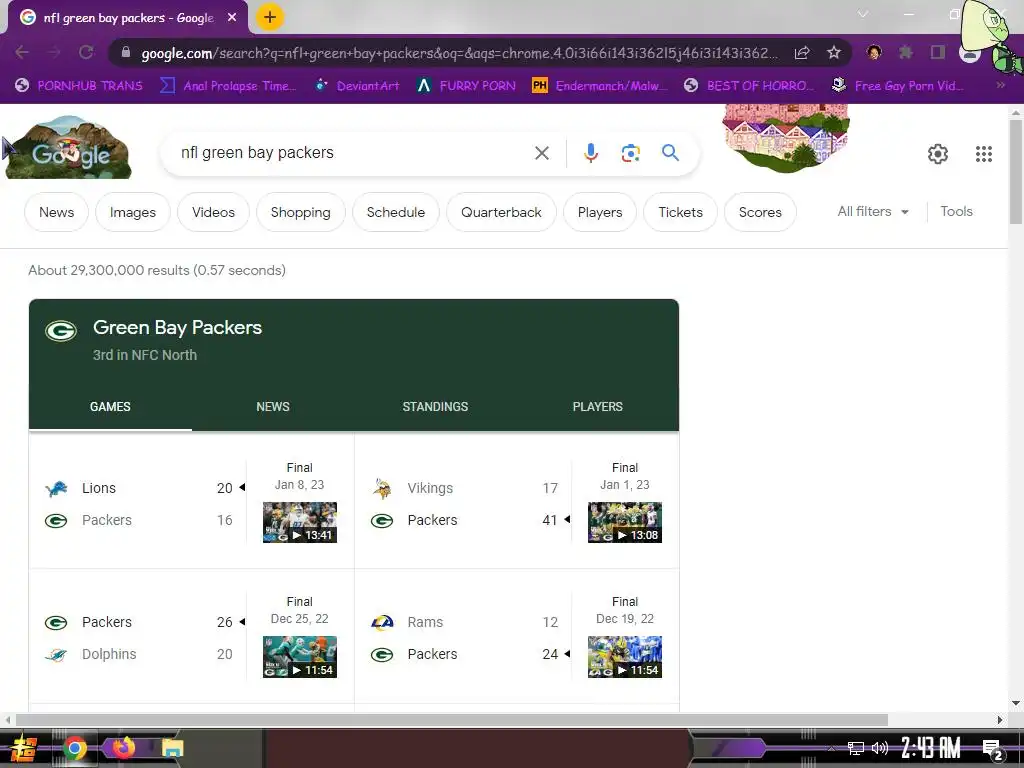Viewport: 1024px width, 768px height.
Task: Bookmark this page with the star icon
Action: pyautogui.click(x=833, y=52)
